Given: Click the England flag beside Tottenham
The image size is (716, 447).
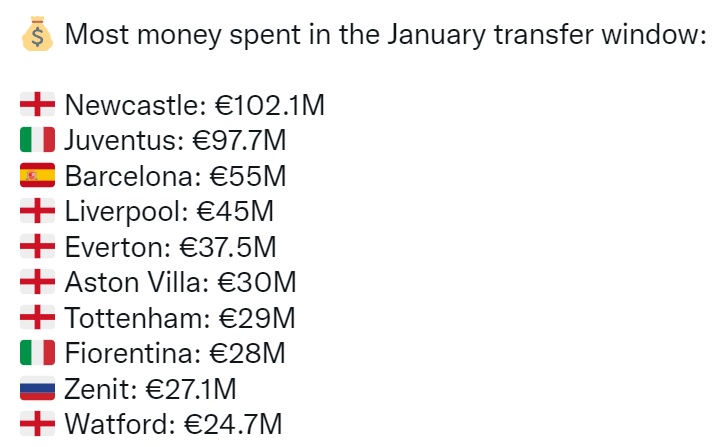Looking at the screenshot, I should 37,317.
